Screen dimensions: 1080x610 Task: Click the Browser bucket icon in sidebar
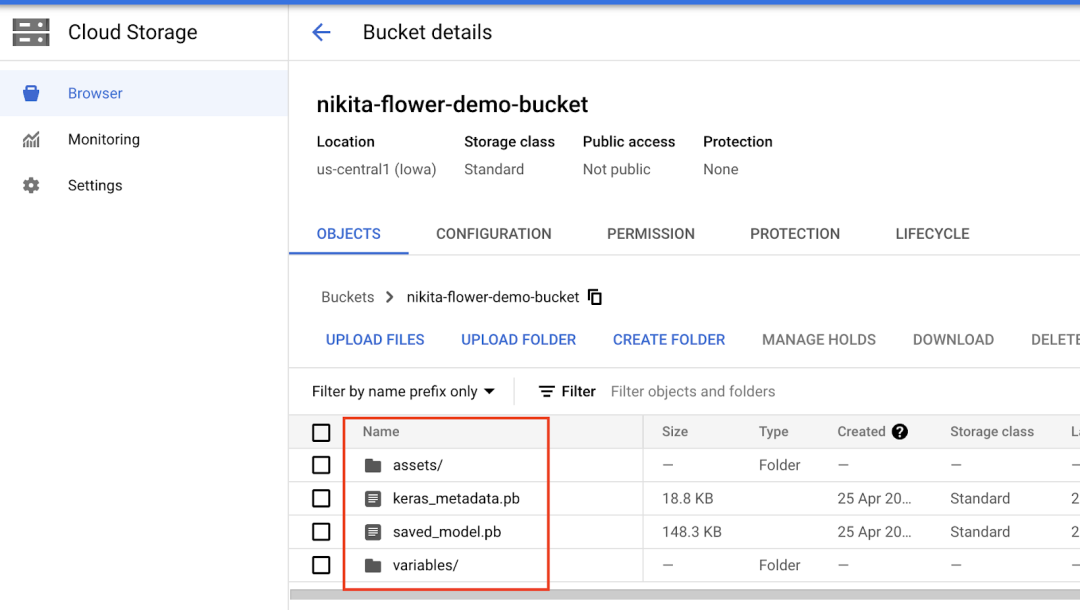coord(31,93)
